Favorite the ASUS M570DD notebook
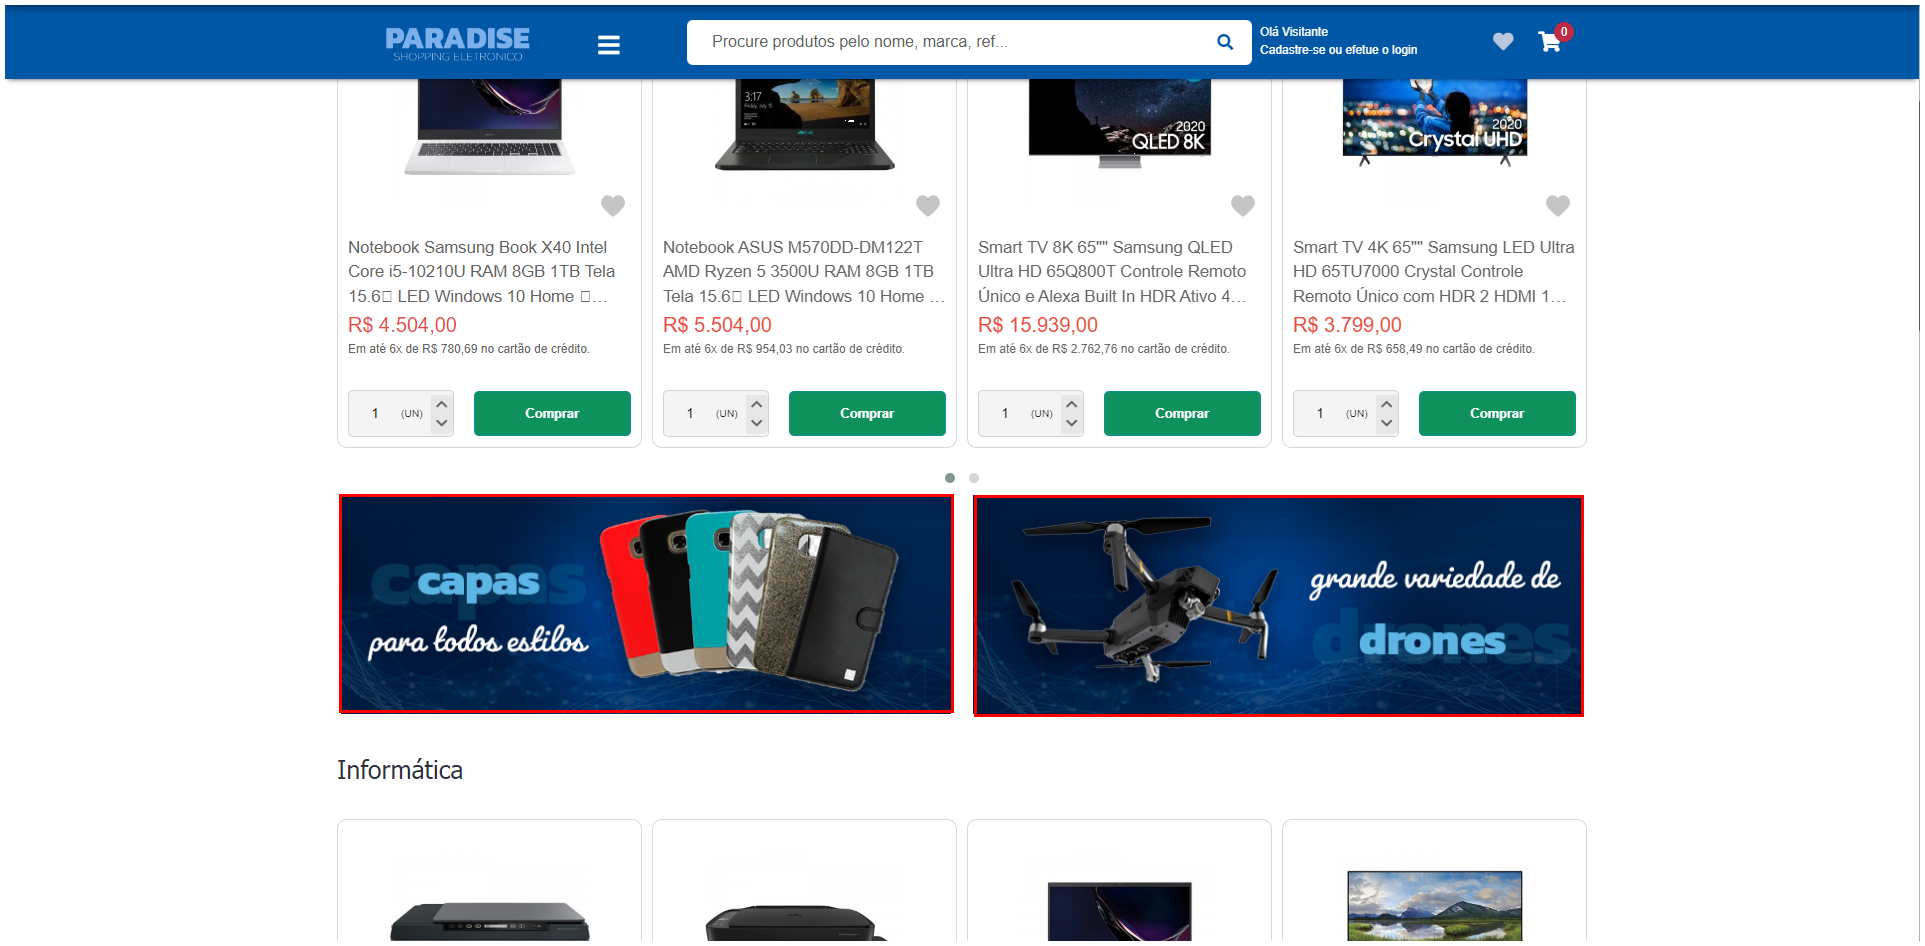Viewport: 1925px width, 946px height. coord(928,205)
